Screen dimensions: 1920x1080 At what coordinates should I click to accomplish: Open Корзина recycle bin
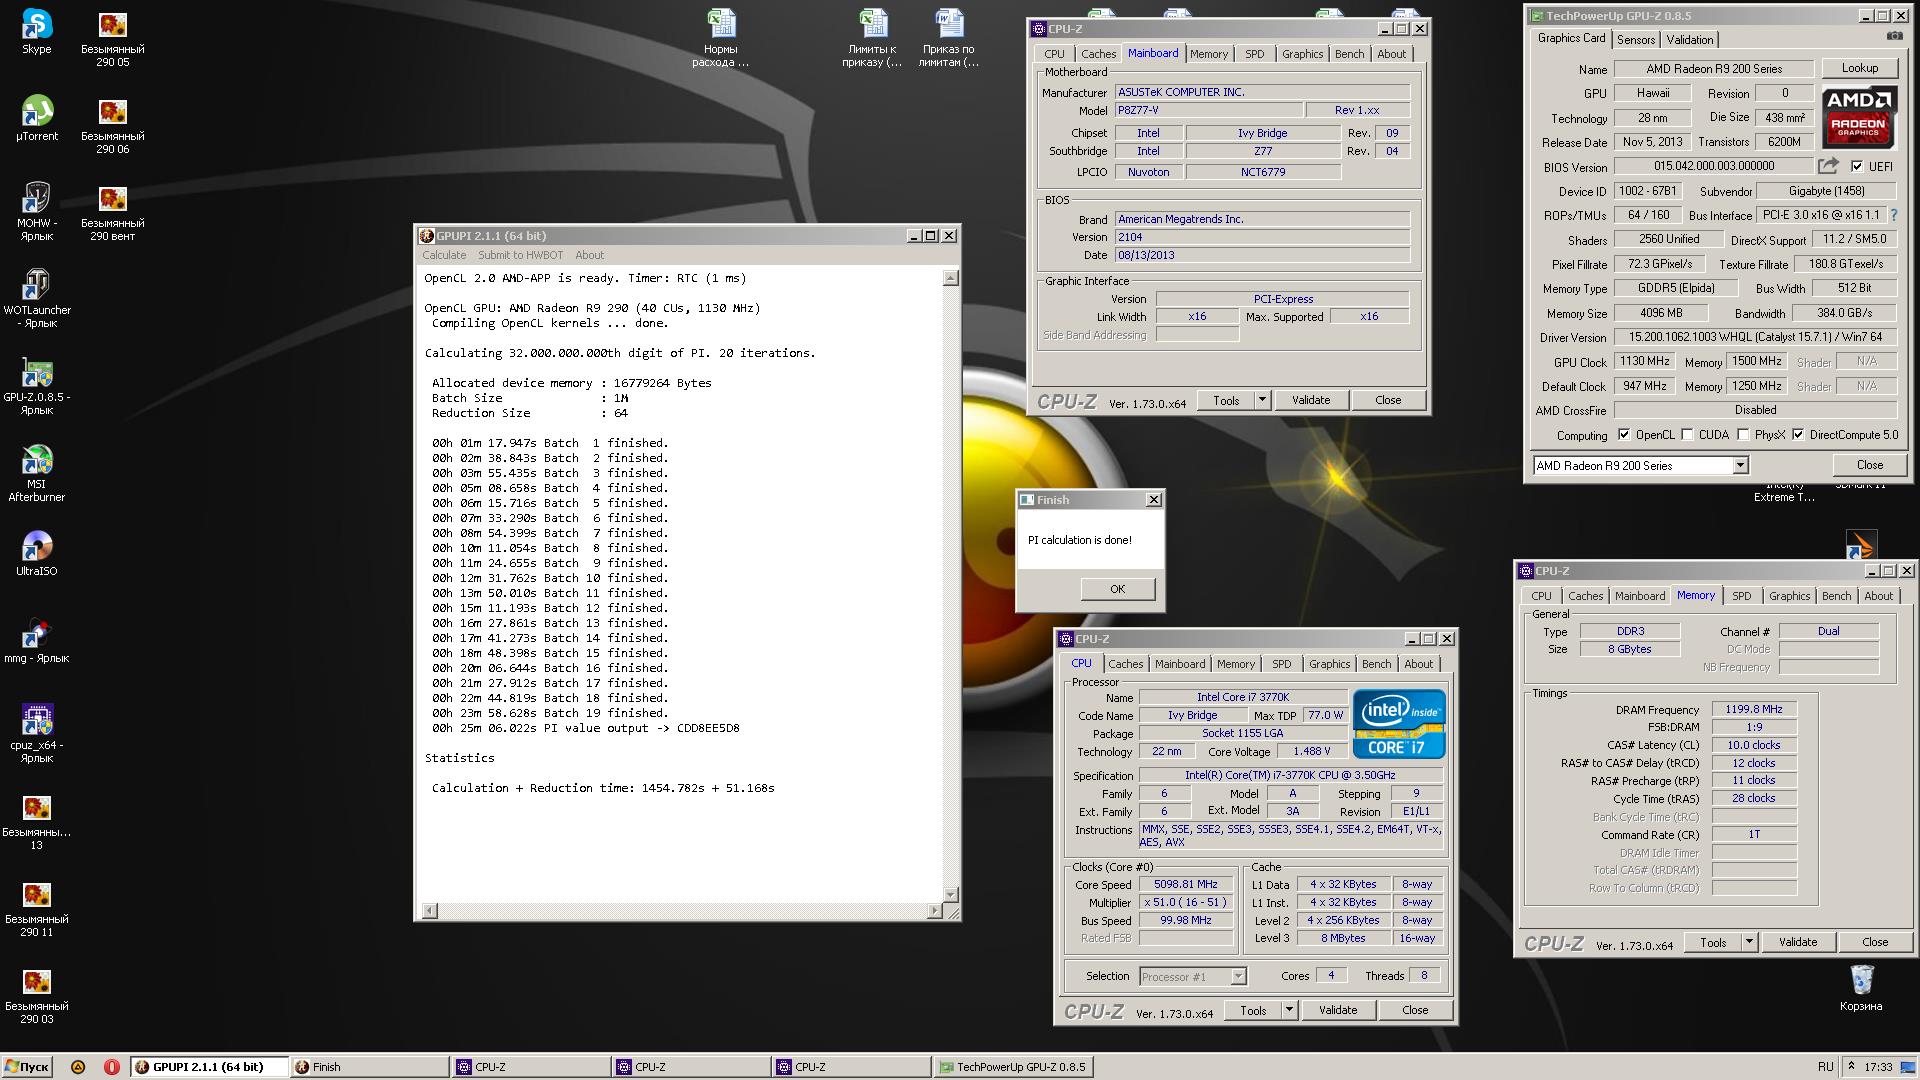coord(1860,988)
